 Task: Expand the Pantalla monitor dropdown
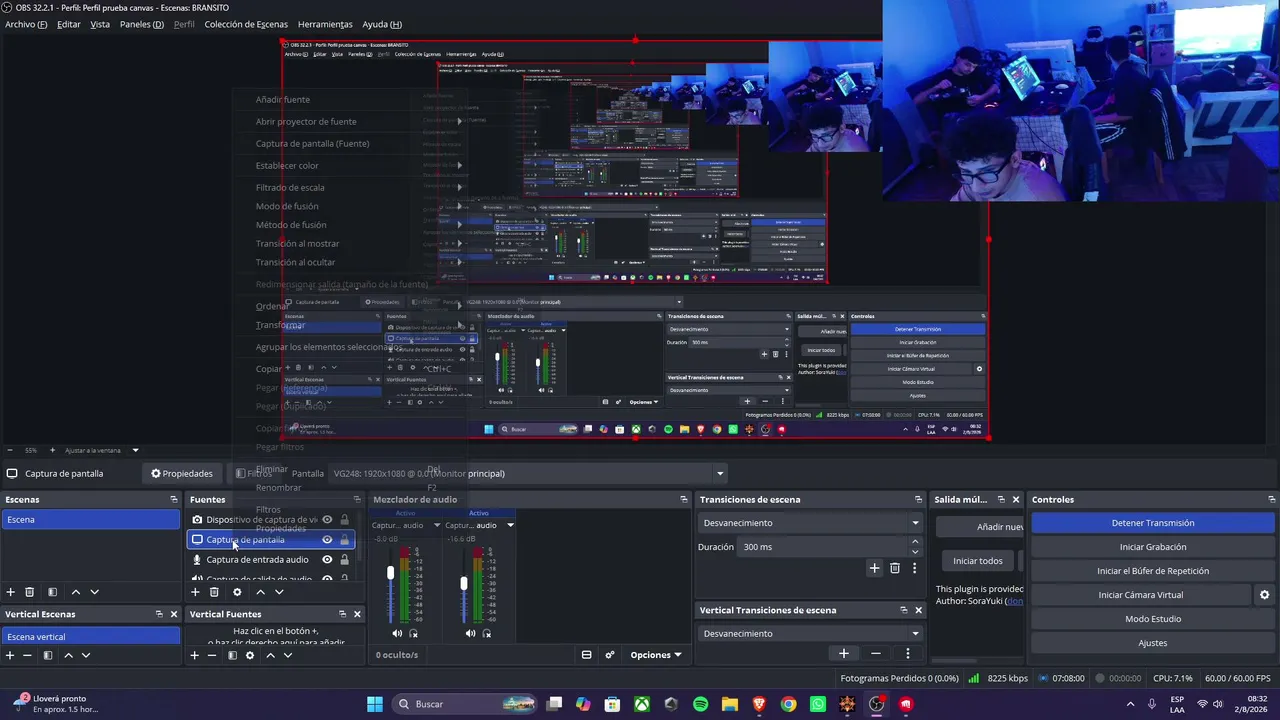(719, 473)
